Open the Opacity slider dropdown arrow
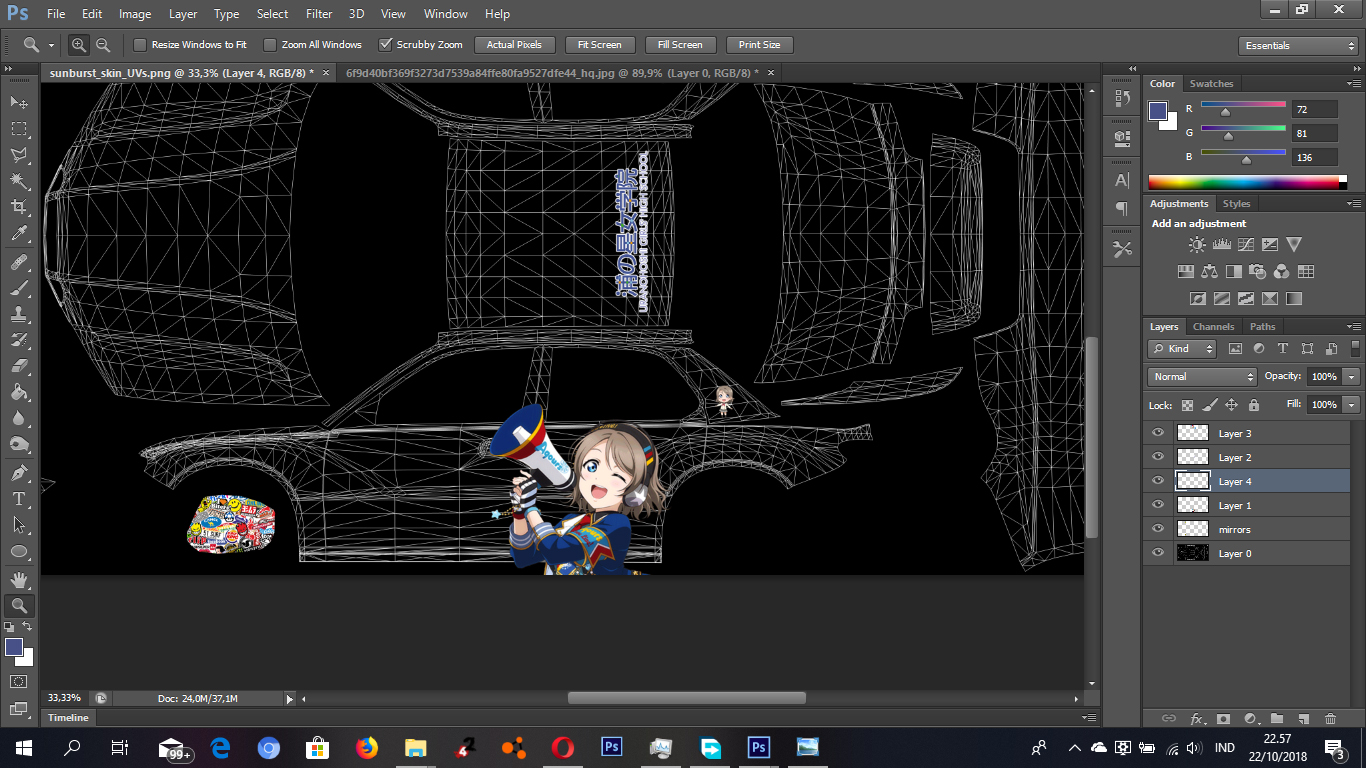 pos(1352,377)
